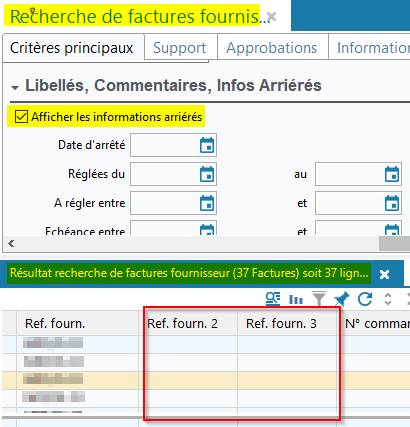410x427 pixels.
Task: Open calendar picker for Date d'arrêté
Action: point(207,145)
